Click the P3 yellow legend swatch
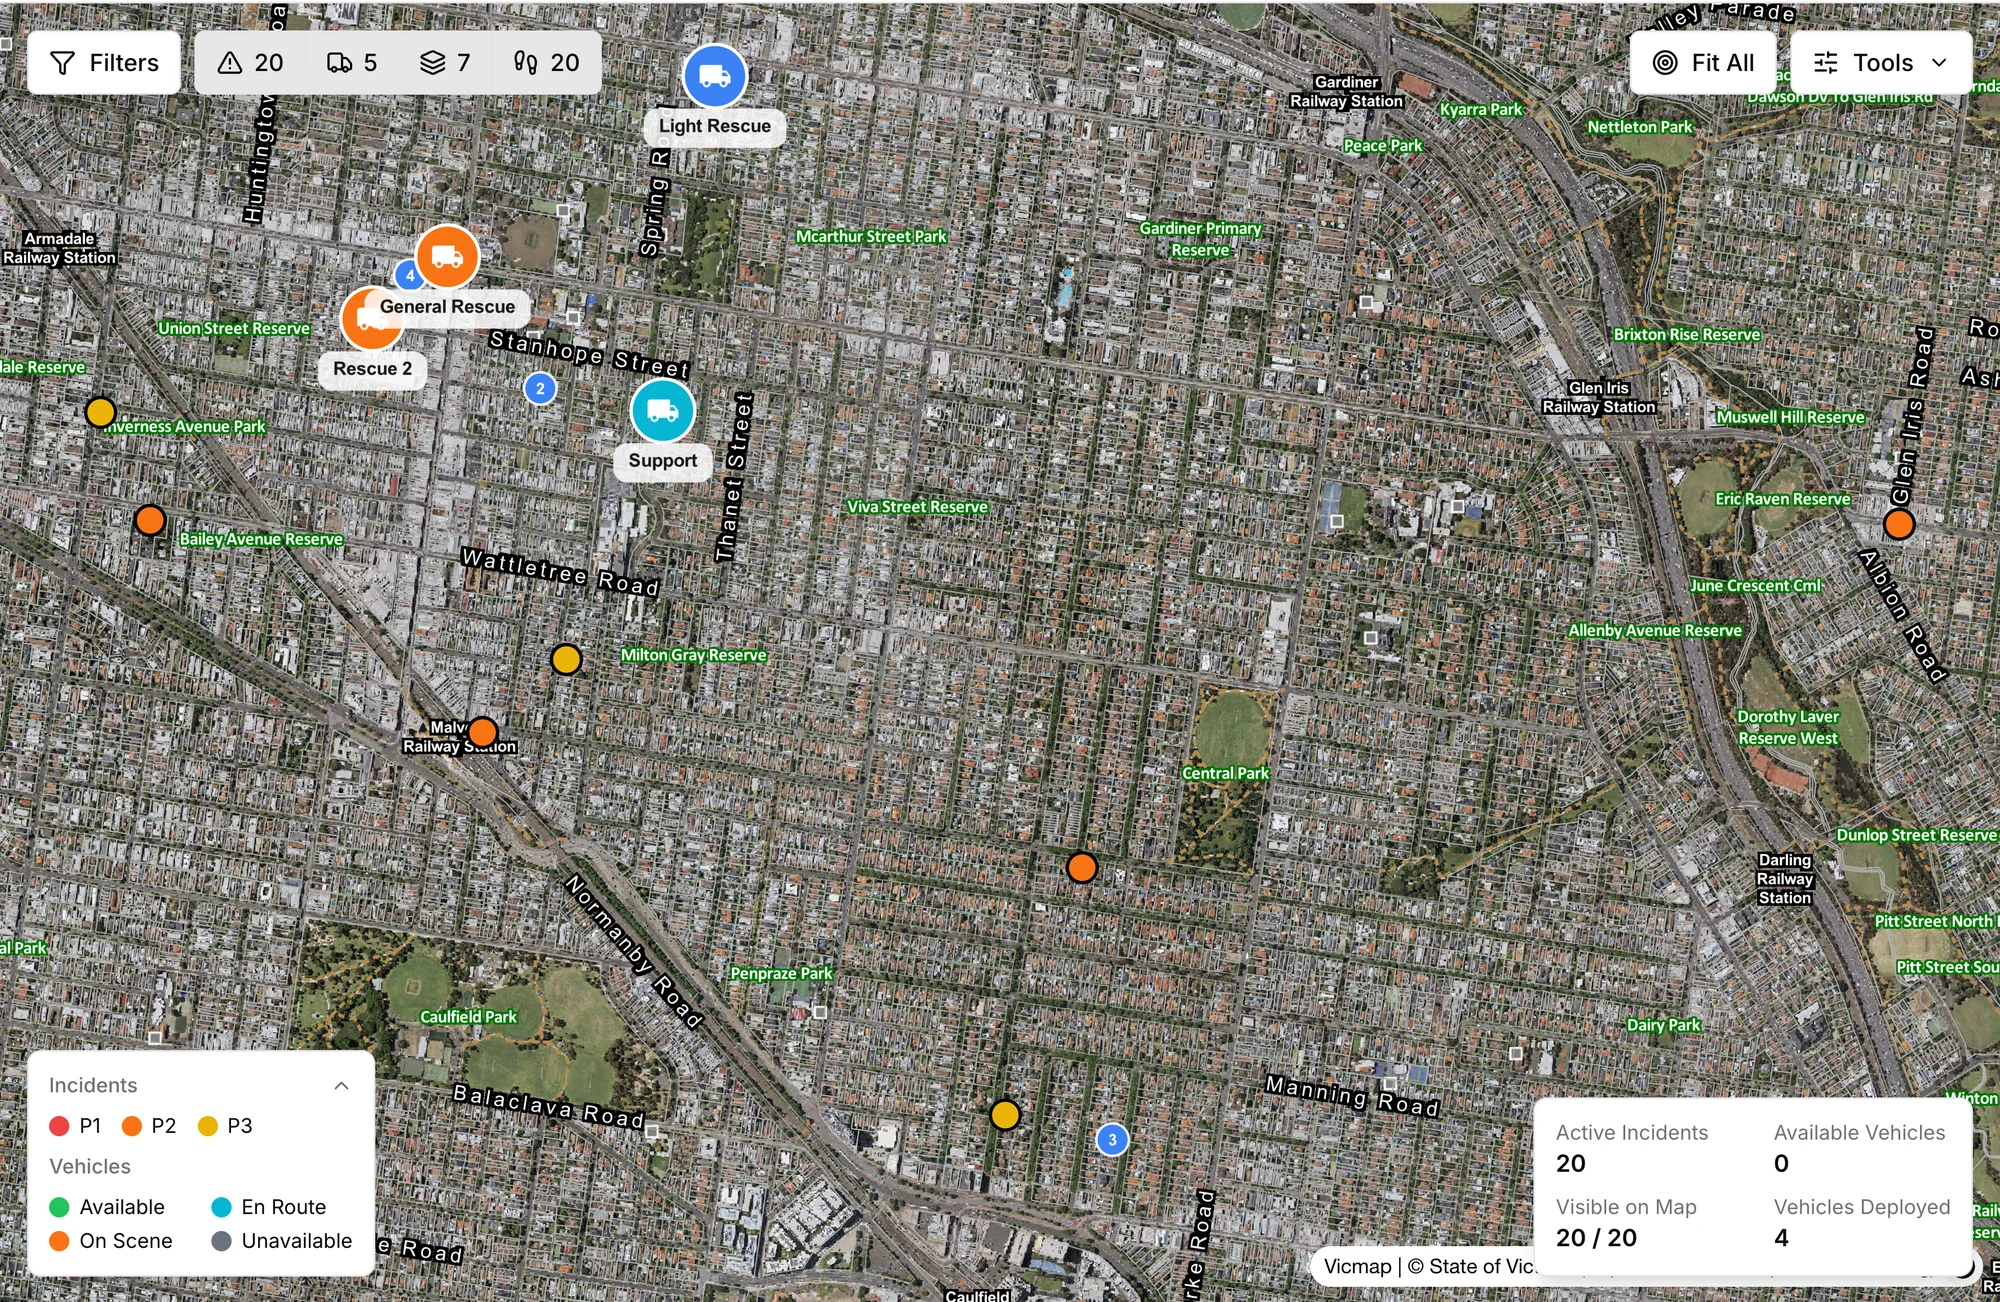2000x1302 pixels. (208, 1126)
